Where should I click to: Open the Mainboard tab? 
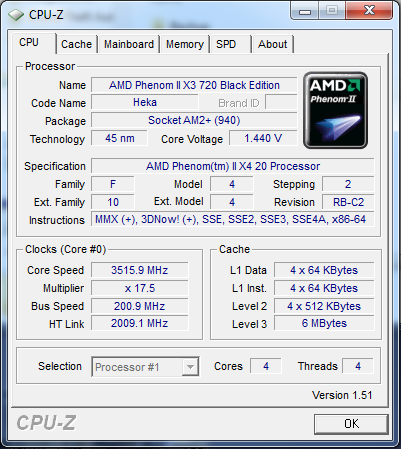click(129, 44)
